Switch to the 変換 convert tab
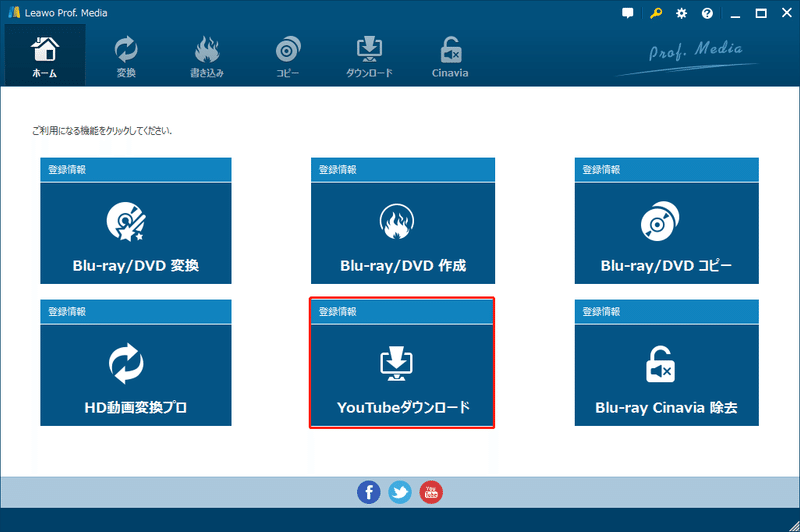Screen dimensions: 800x532 coord(126,57)
